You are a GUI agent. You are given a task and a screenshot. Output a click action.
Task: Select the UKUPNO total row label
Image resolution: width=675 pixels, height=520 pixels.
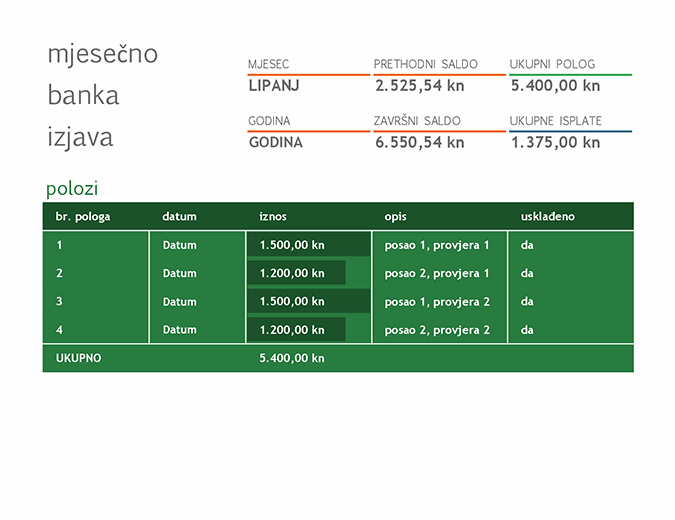point(79,358)
